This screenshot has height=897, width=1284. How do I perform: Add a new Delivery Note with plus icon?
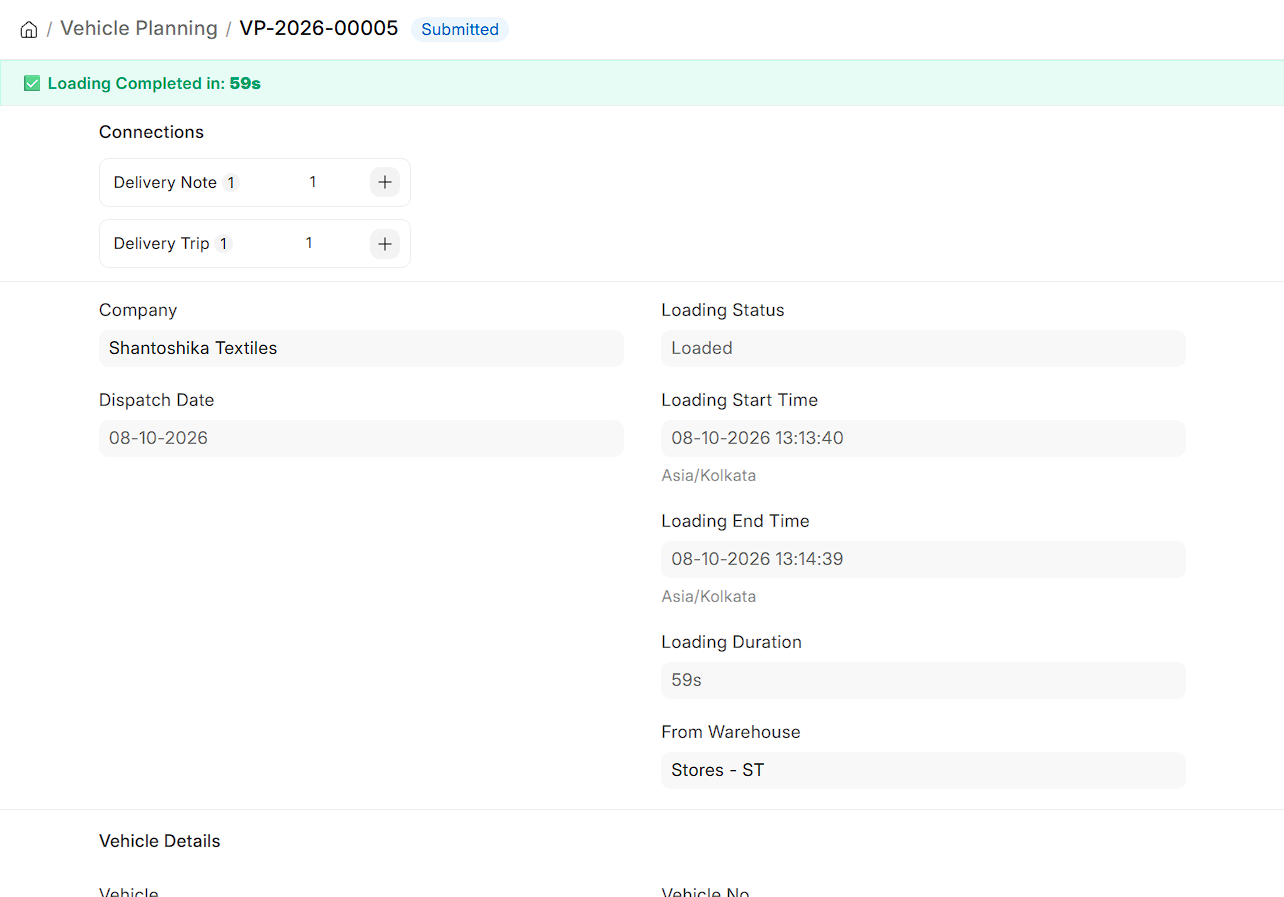point(385,183)
